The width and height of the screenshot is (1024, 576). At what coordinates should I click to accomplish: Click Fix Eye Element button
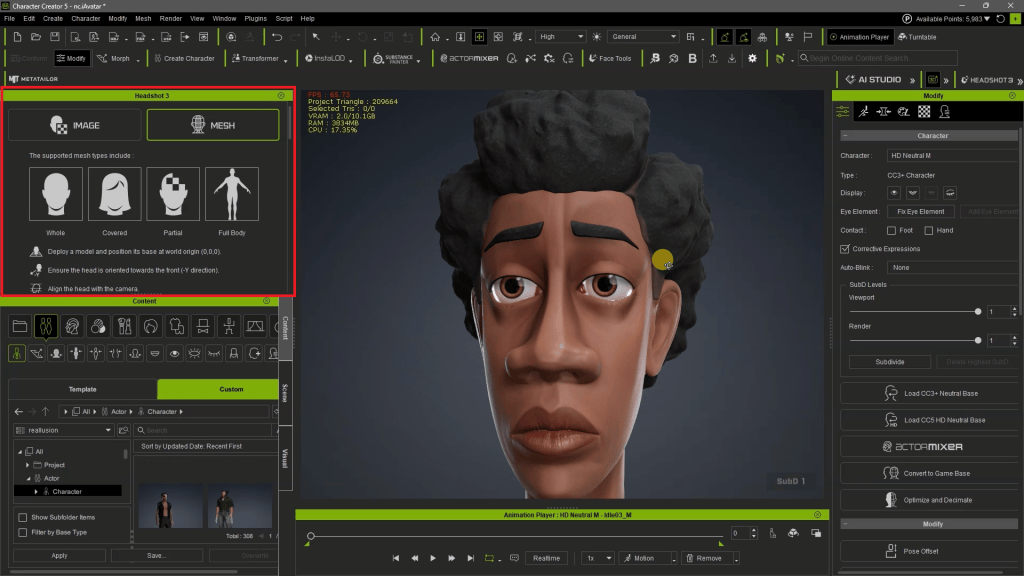(x=920, y=212)
